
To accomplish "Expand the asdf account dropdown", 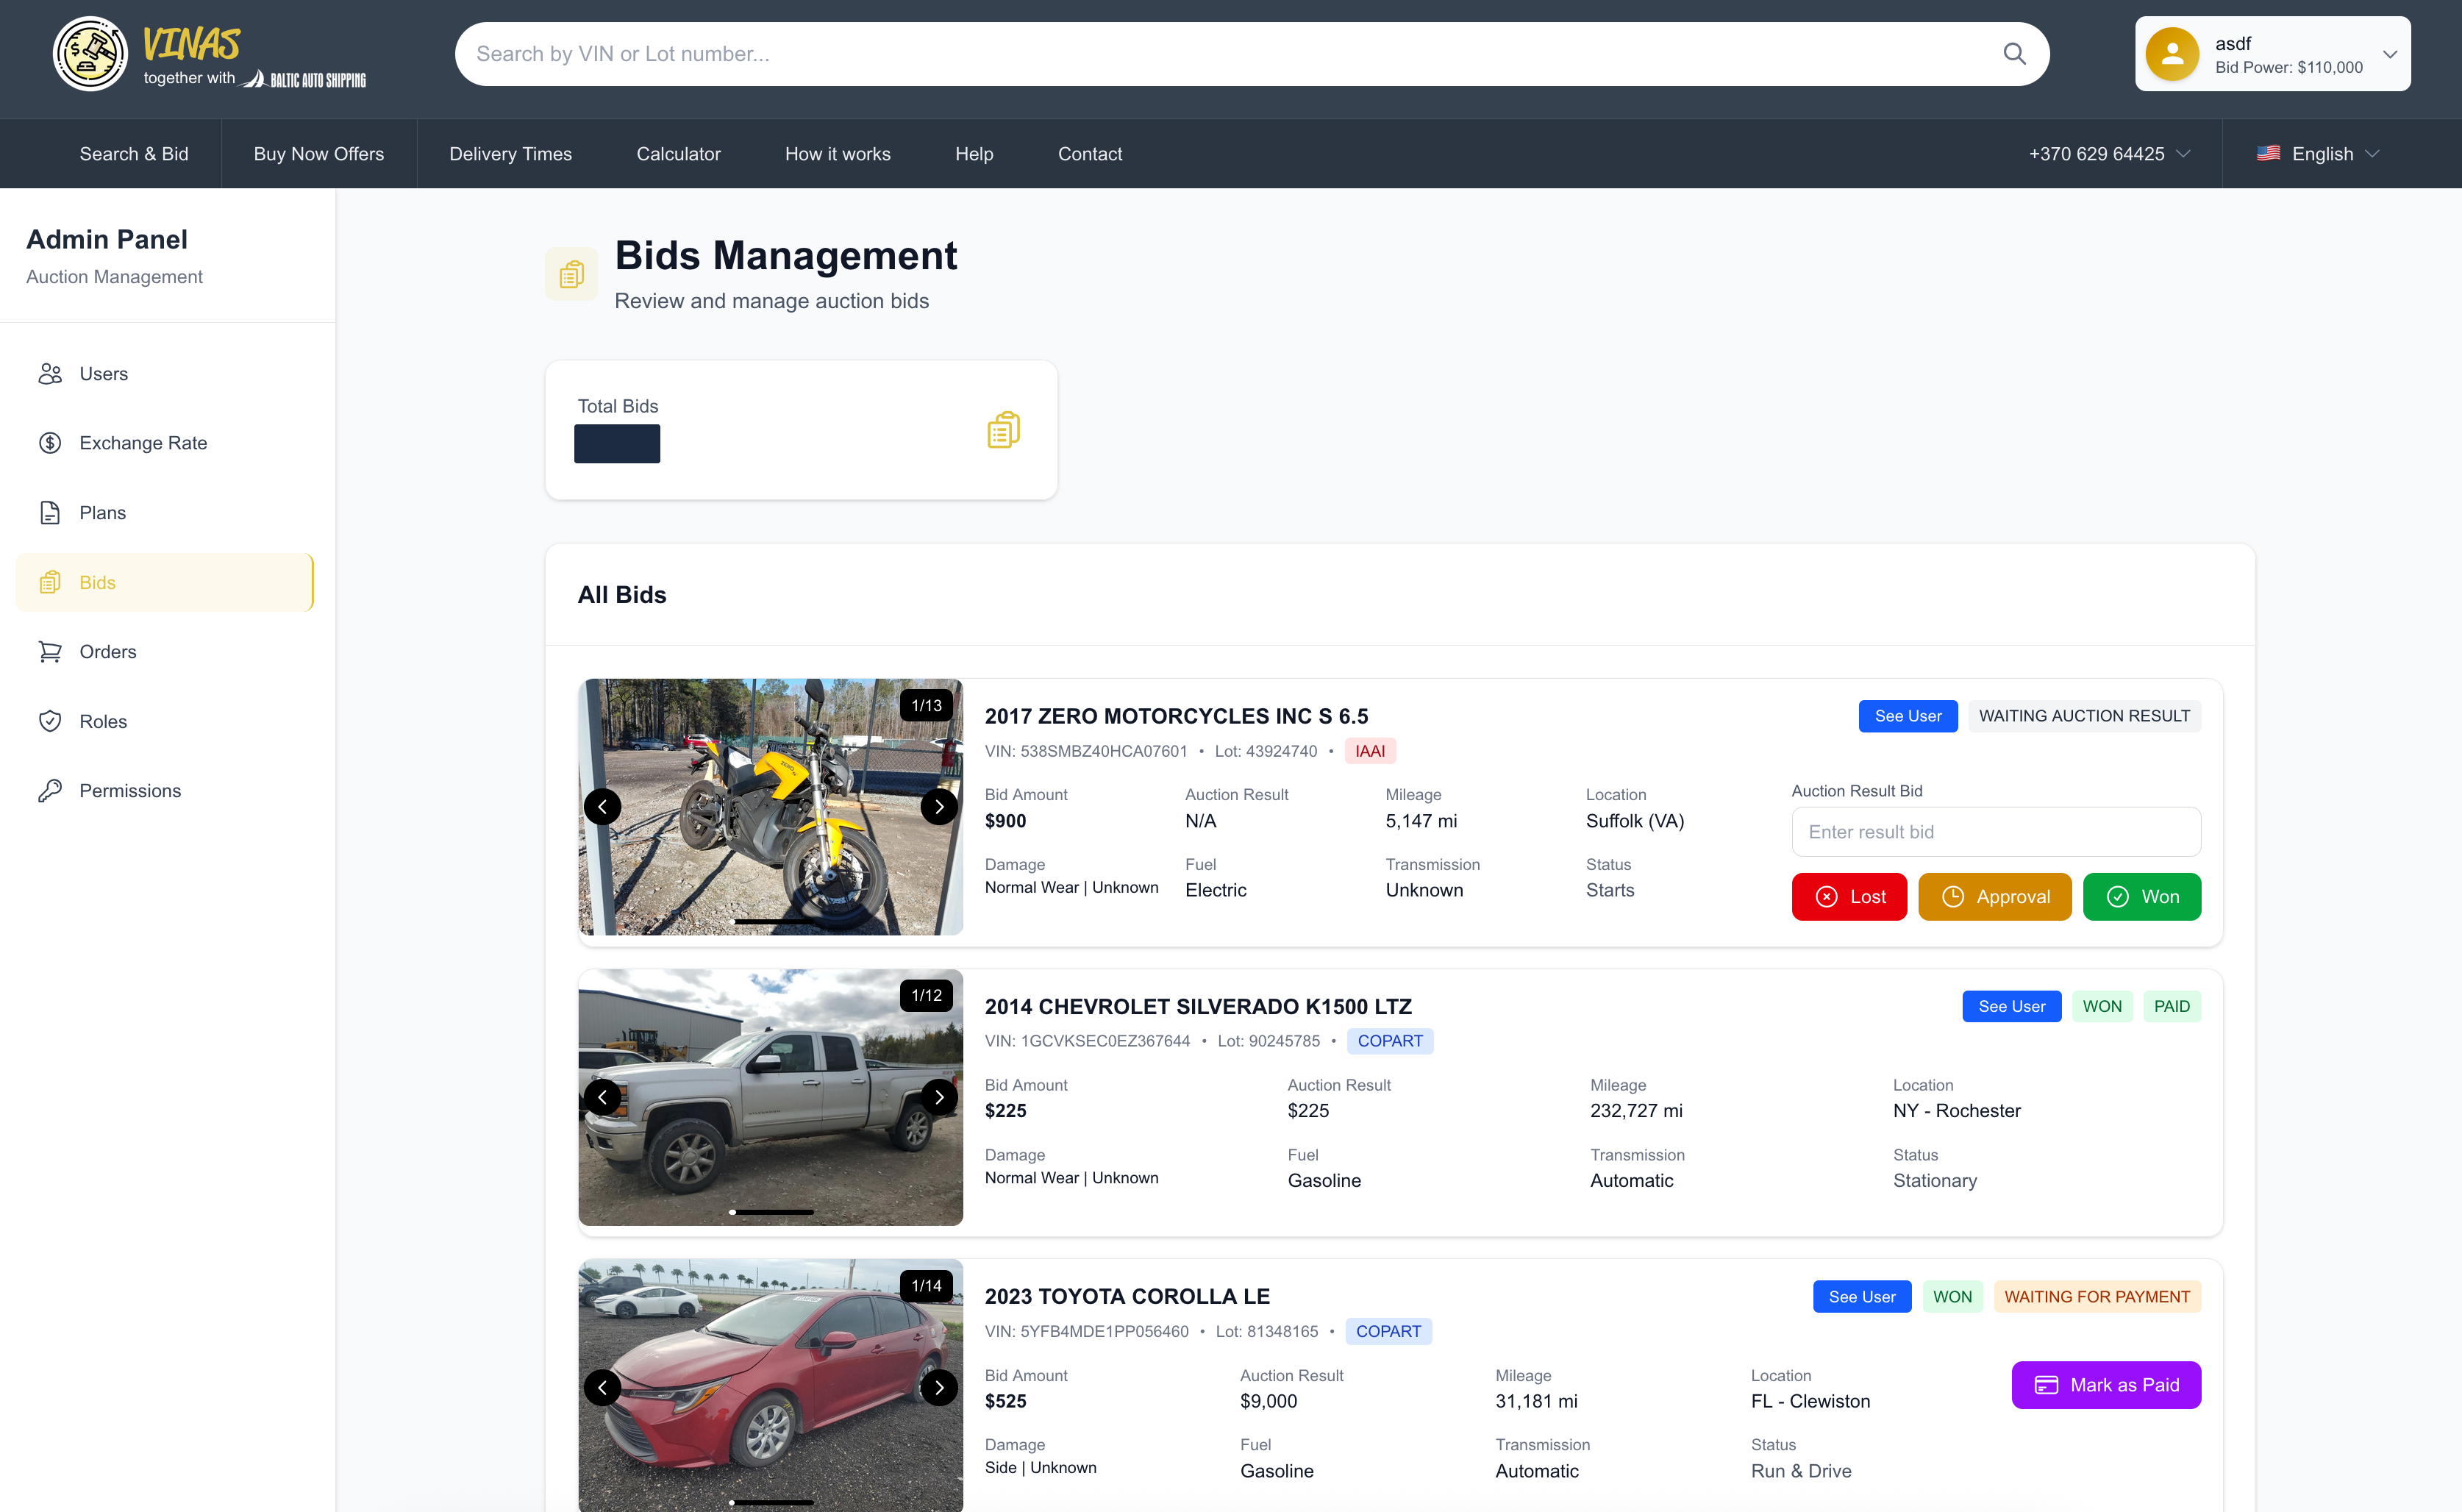I will point(2388,54).
